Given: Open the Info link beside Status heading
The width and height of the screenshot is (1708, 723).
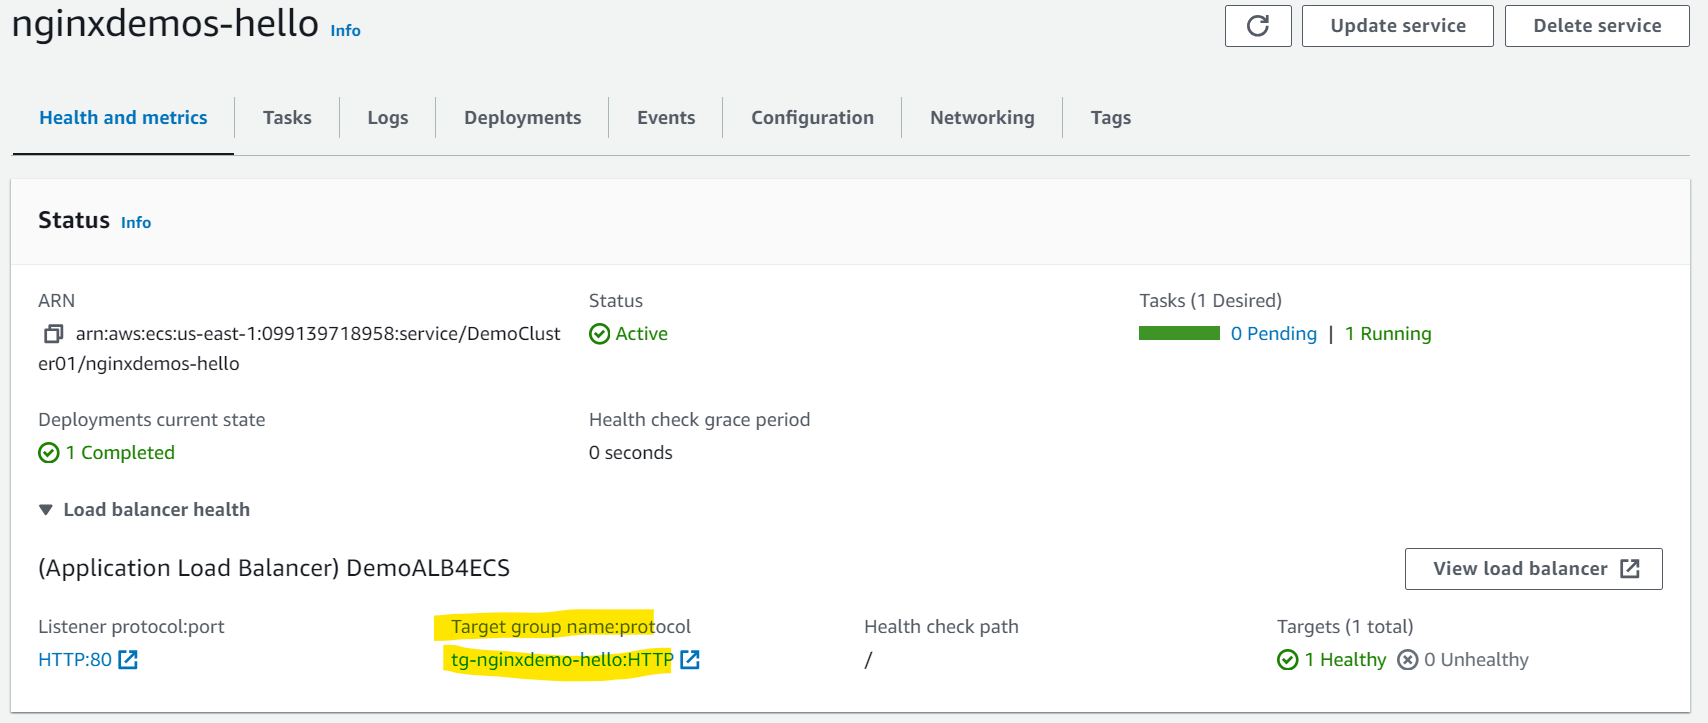Looking at the screenshot, I should point(136,223).
